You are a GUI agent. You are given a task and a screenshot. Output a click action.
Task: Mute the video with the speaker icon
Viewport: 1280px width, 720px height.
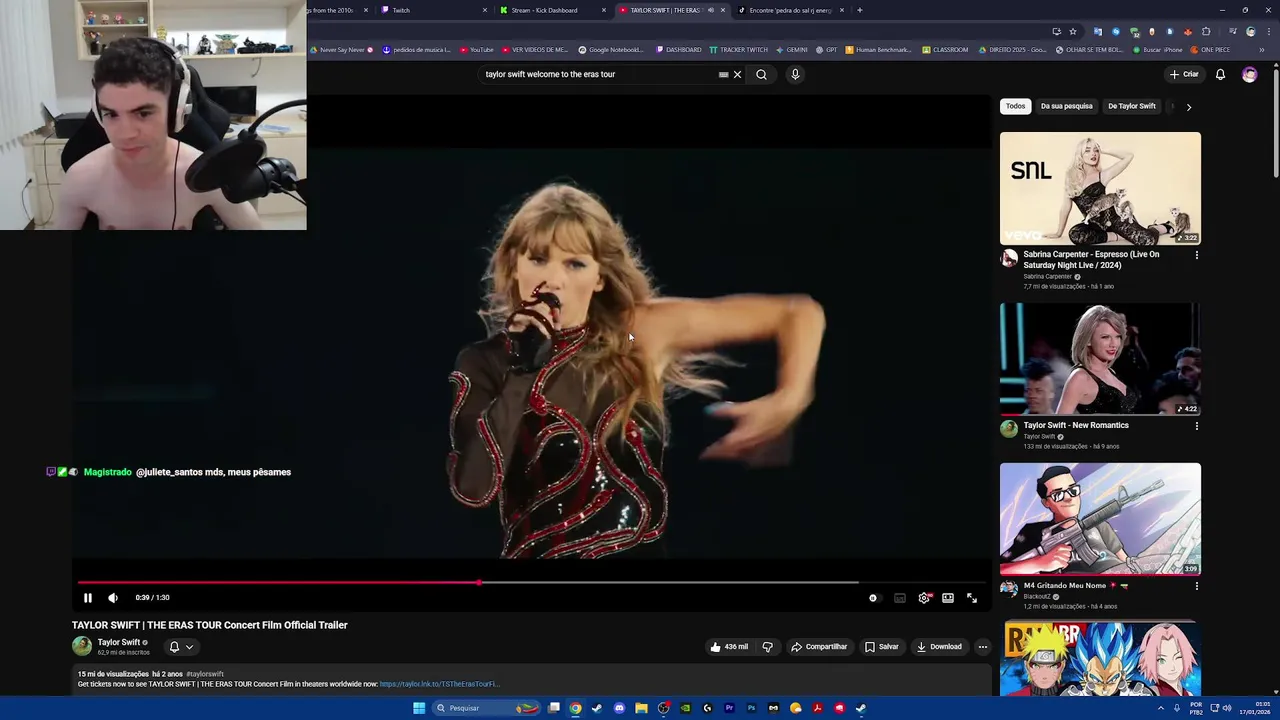(113, 598)
